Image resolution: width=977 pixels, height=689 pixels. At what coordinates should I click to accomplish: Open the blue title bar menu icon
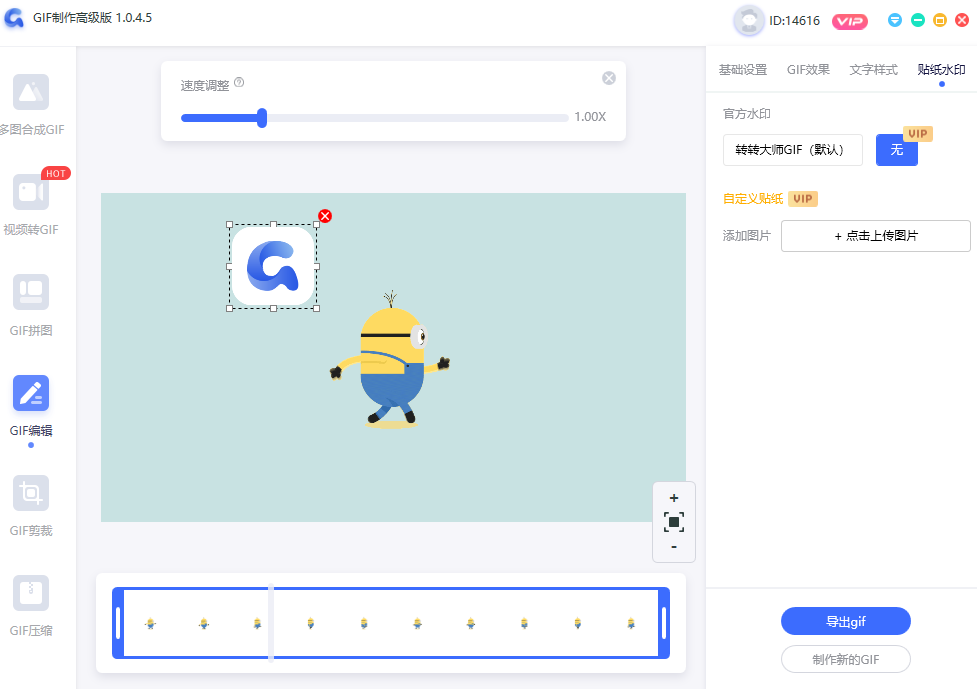895,21
